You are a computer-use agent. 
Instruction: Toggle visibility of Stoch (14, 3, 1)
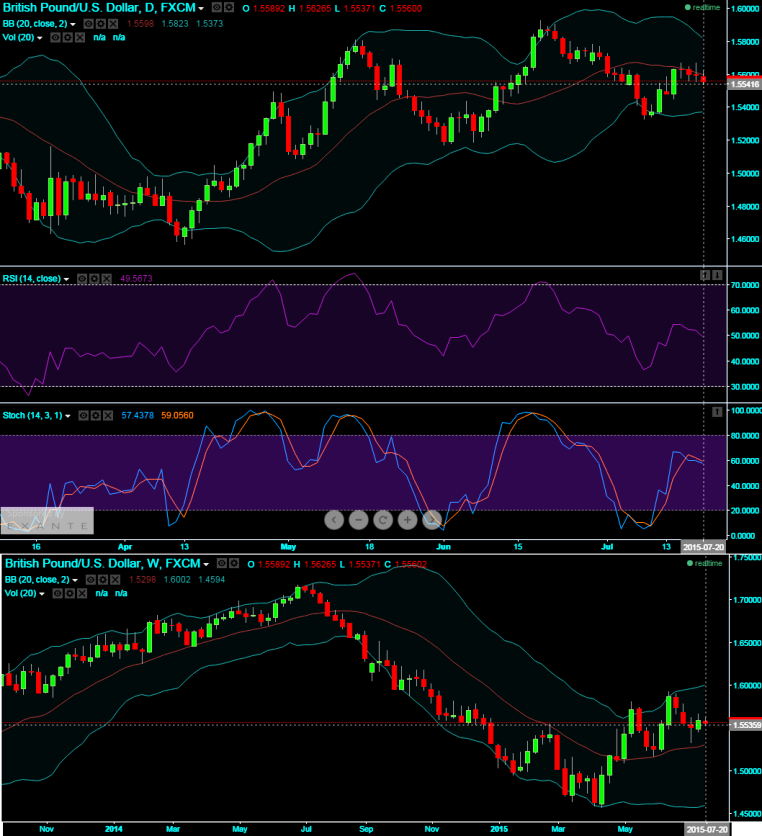tap(84, 415)
